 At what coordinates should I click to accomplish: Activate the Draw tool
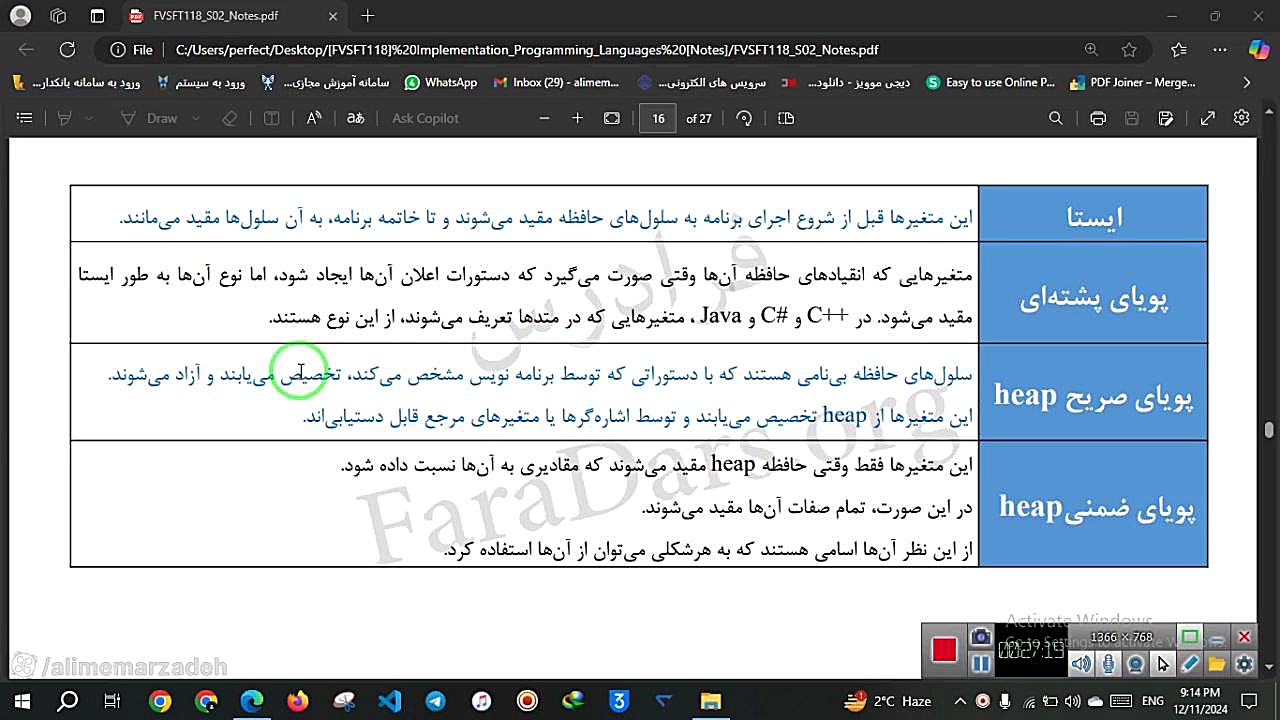(x=149, y=118)
